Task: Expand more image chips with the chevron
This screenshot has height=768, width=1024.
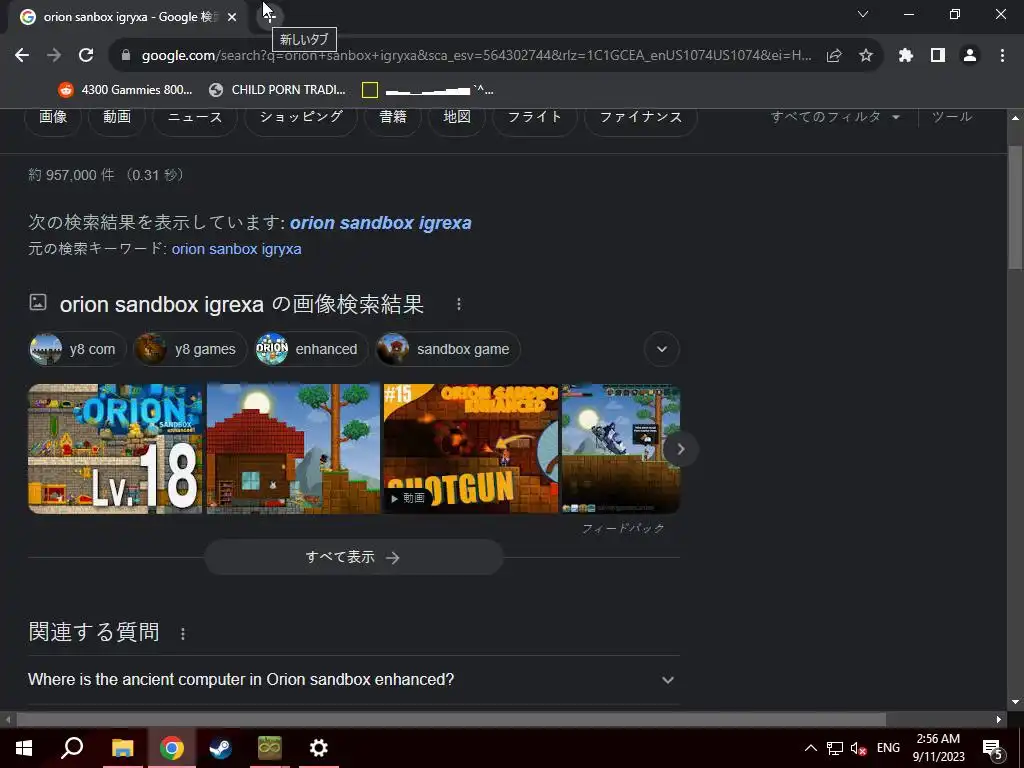Action: [x=662, y=349]
